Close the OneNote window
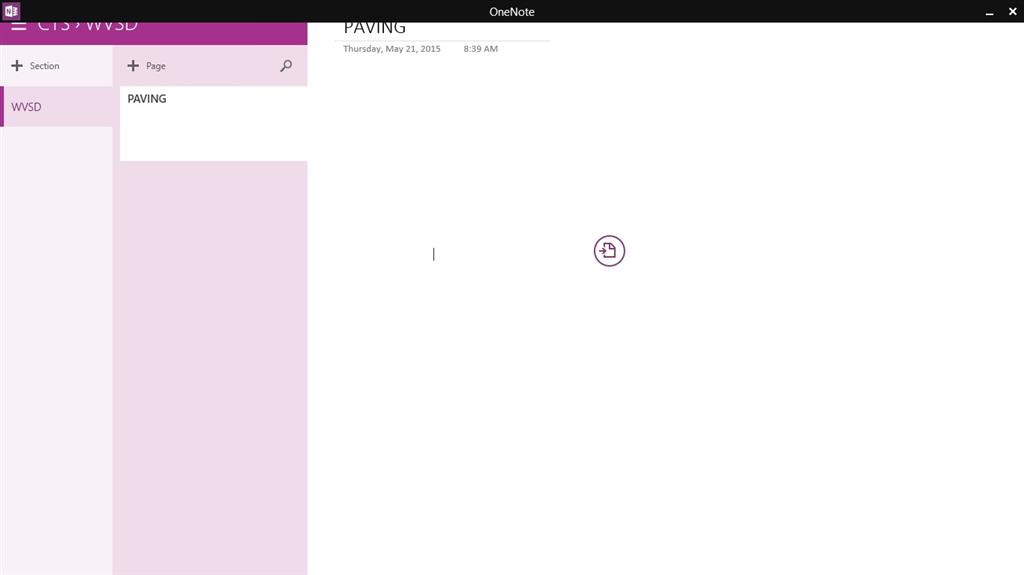Image resolution: width=1024 pixels, height=575 pixels. pos(1012,11)
